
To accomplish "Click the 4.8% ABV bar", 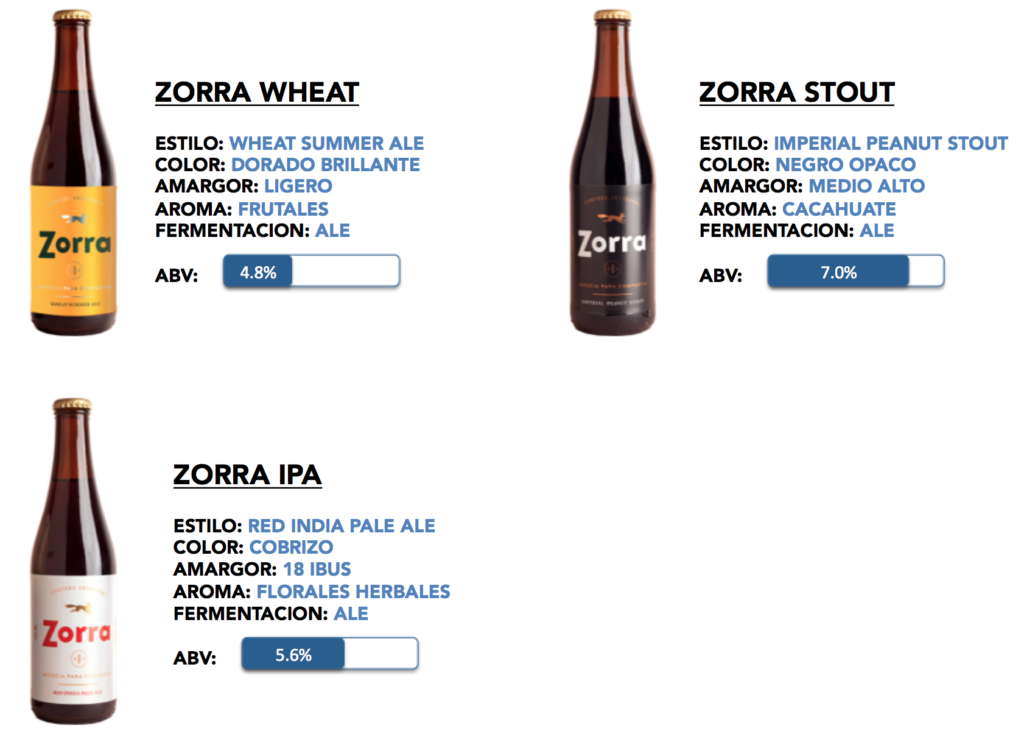I will [312, 271].
